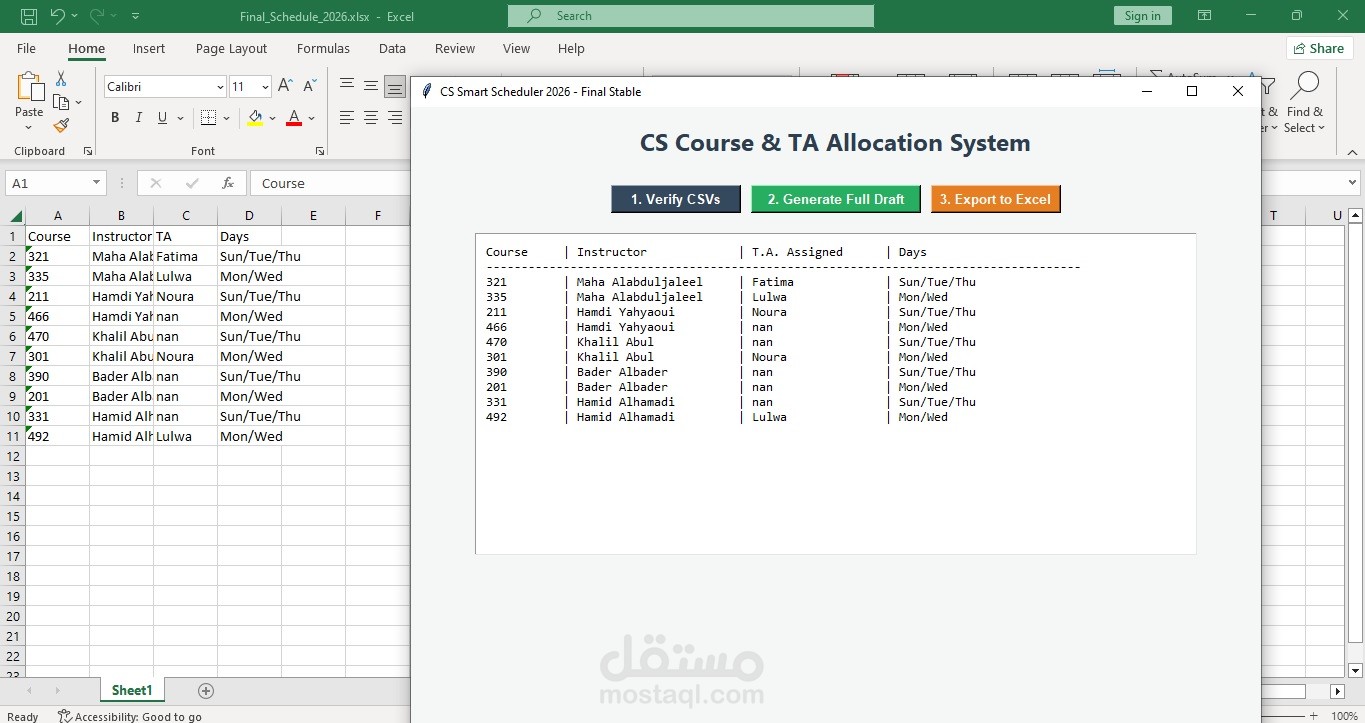1365x723 pixels.
Task: Toggle underline formatting
Action: 160,117
